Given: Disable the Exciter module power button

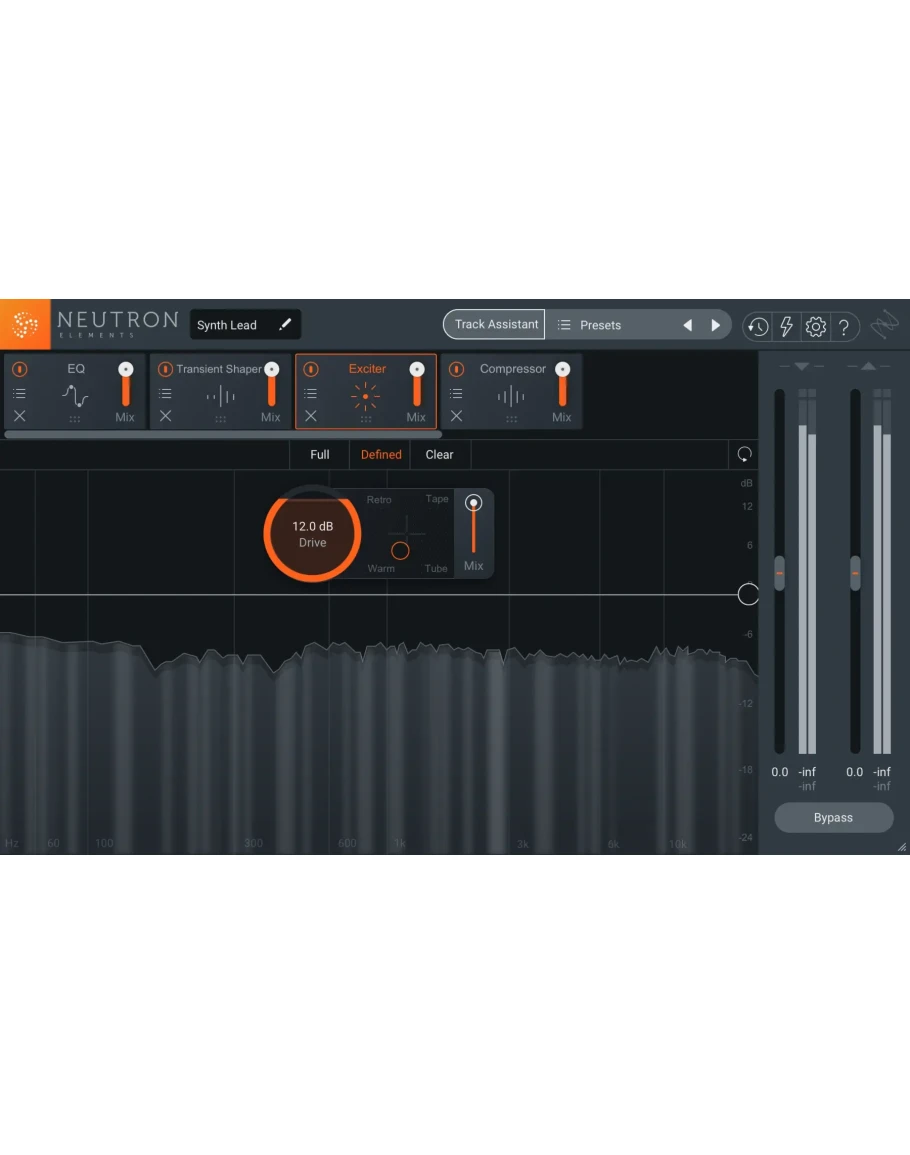Looking at the screenshot, I should 311,369.
